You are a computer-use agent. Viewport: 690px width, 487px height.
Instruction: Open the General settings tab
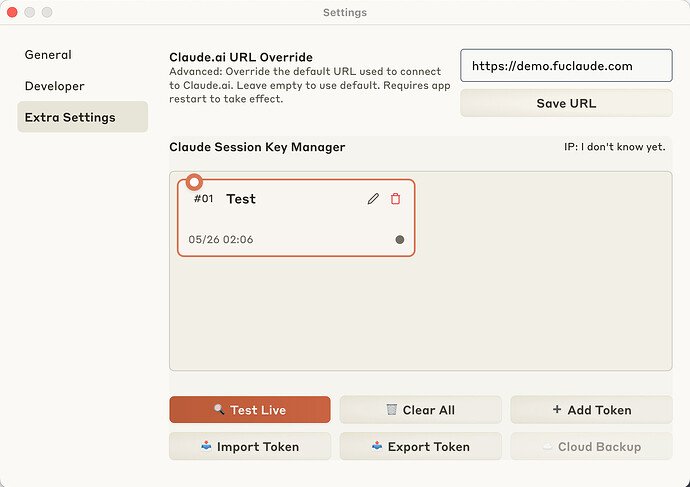[48, 55]
